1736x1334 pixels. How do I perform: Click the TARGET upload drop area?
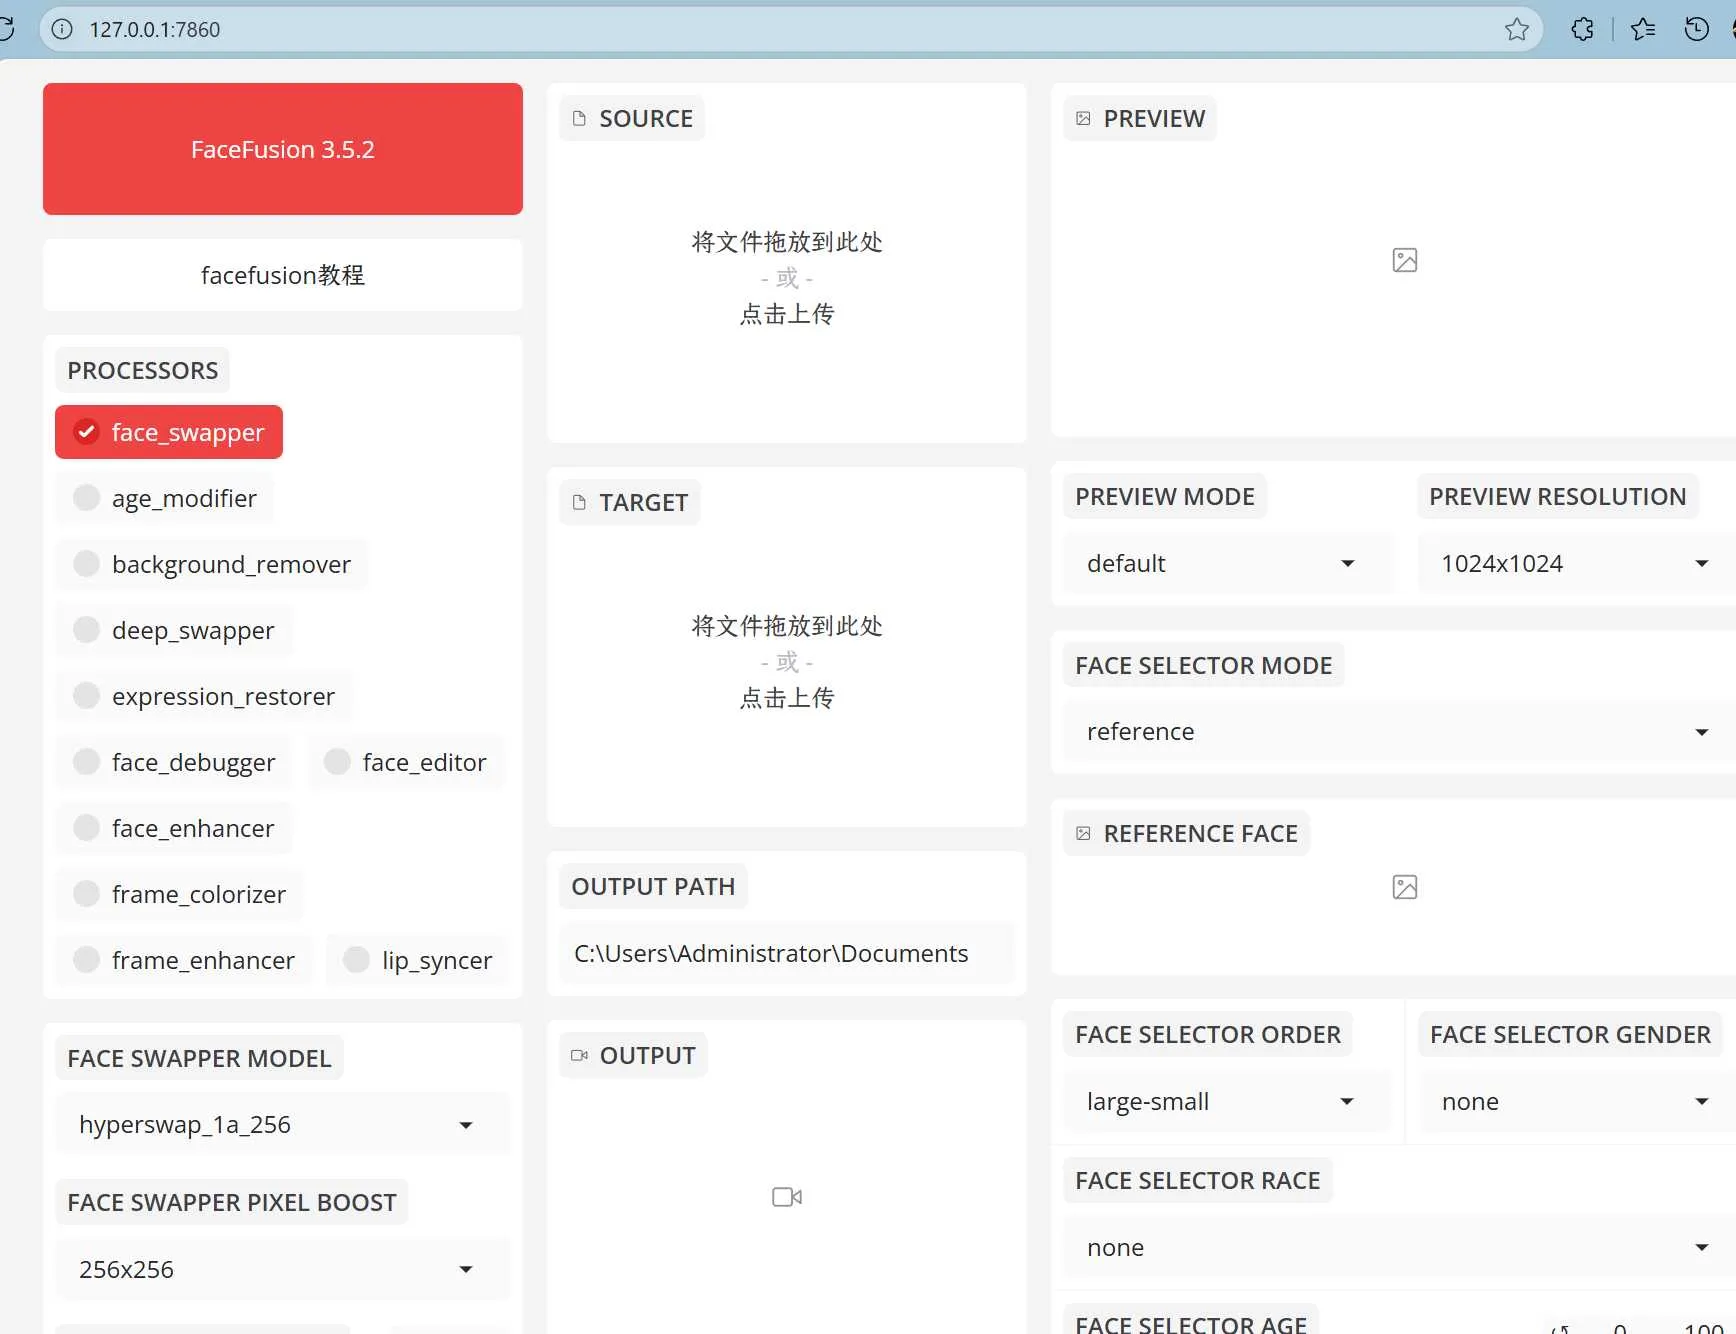787,662
